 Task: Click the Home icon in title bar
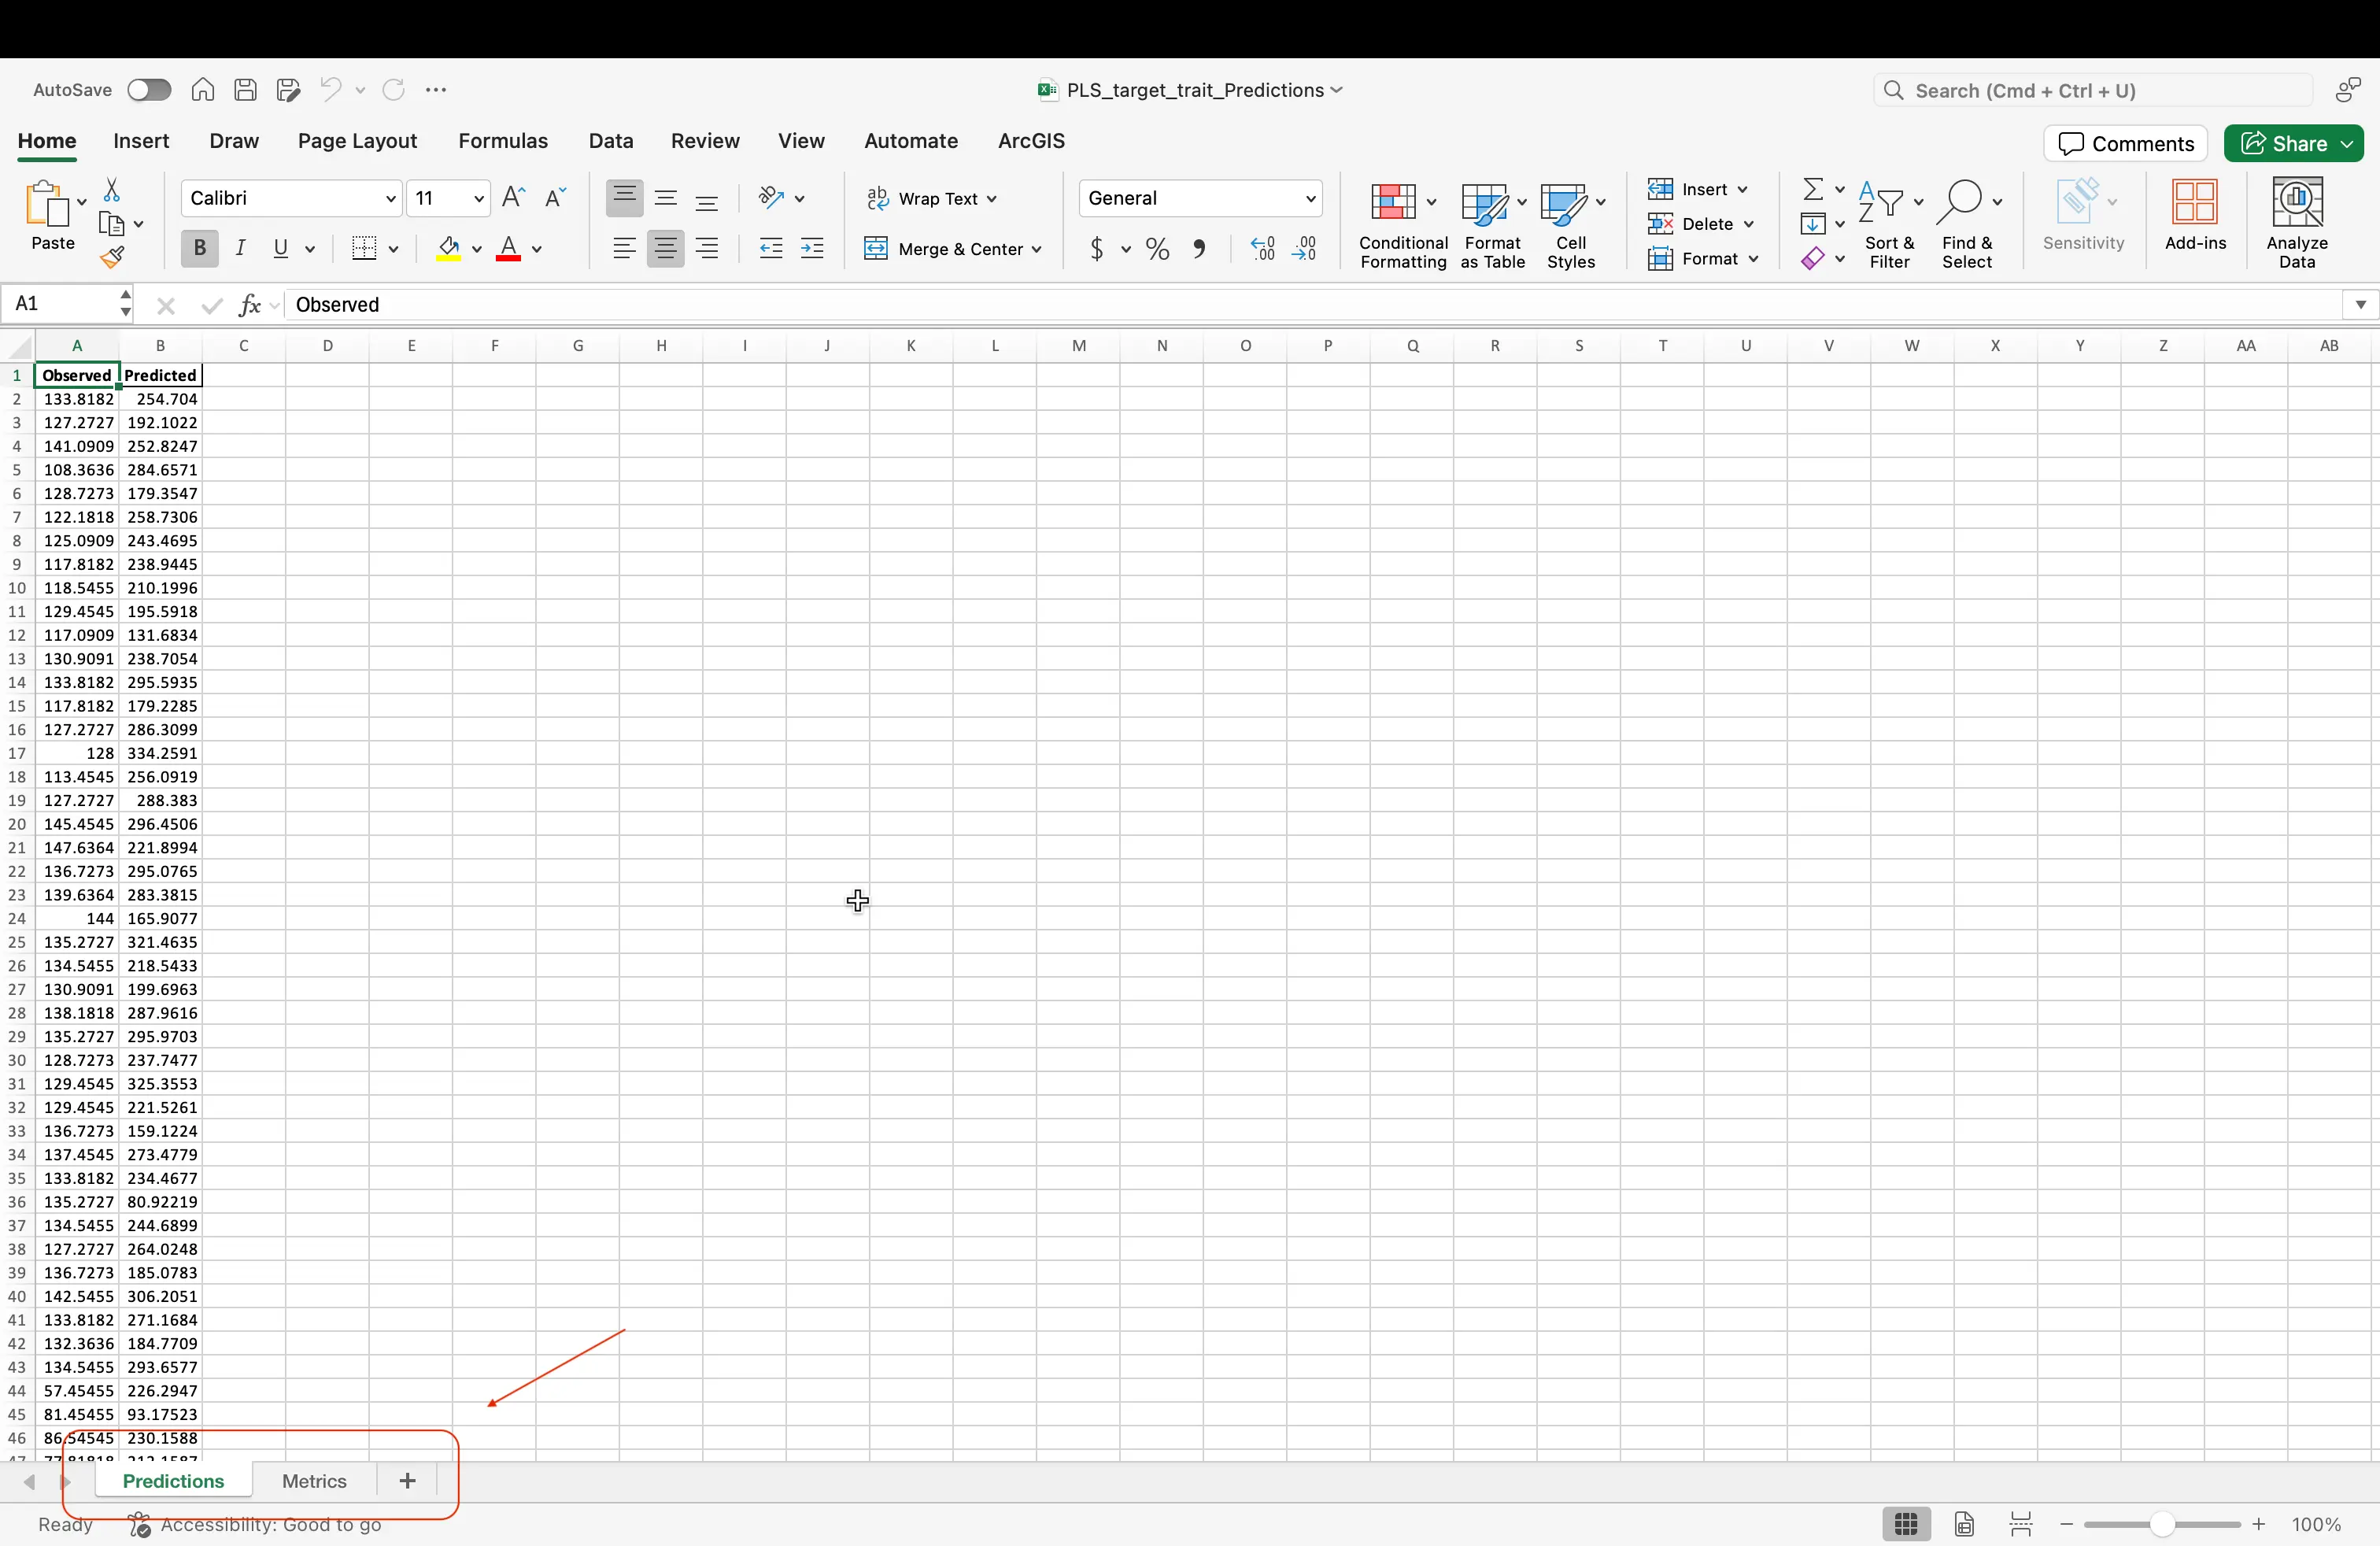(x=203, y=90)
